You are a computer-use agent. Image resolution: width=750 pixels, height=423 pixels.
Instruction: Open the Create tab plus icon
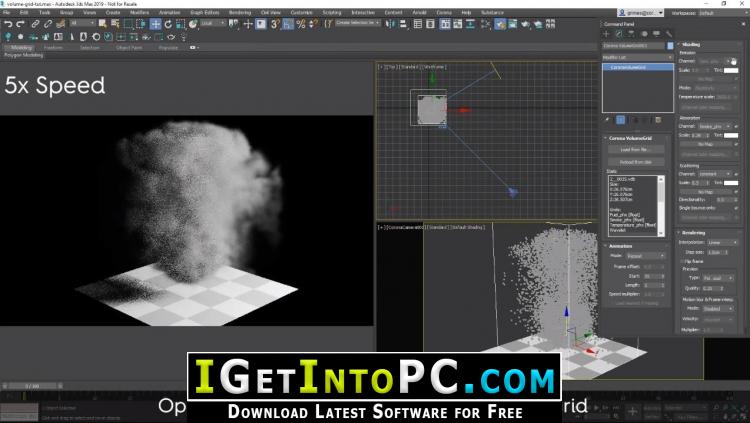coord(606,34)
